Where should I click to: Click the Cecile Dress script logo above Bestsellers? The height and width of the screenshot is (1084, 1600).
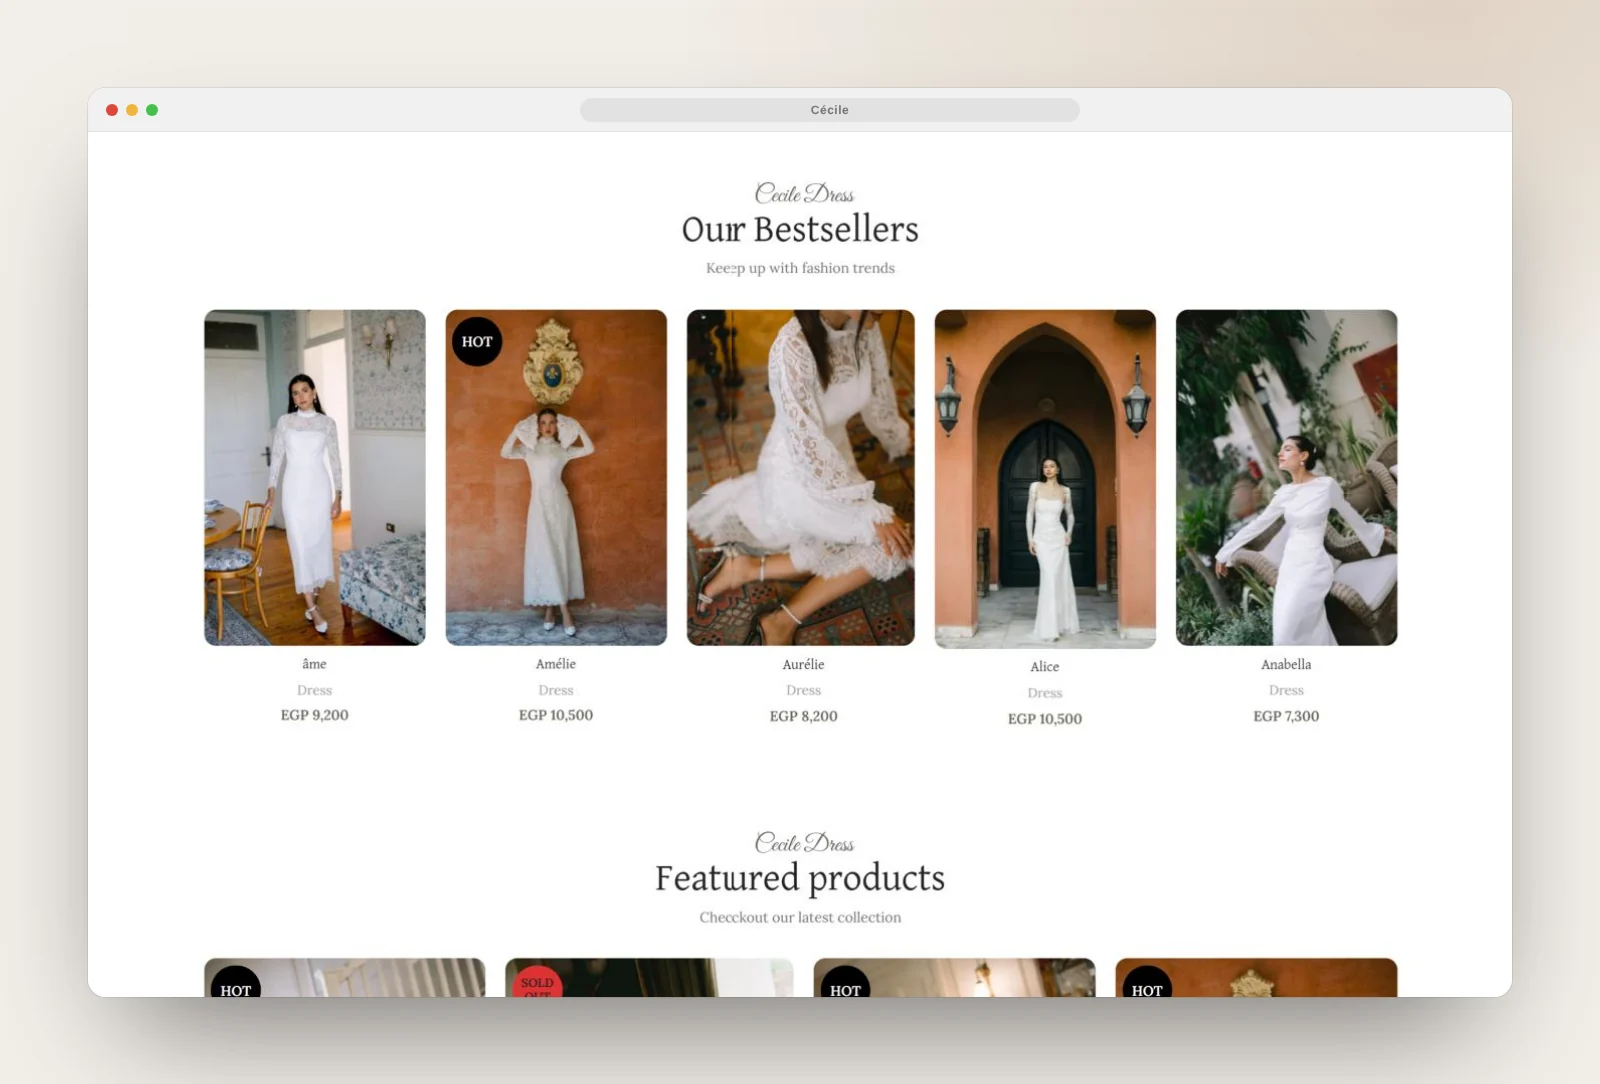click(x=804, y=192)
